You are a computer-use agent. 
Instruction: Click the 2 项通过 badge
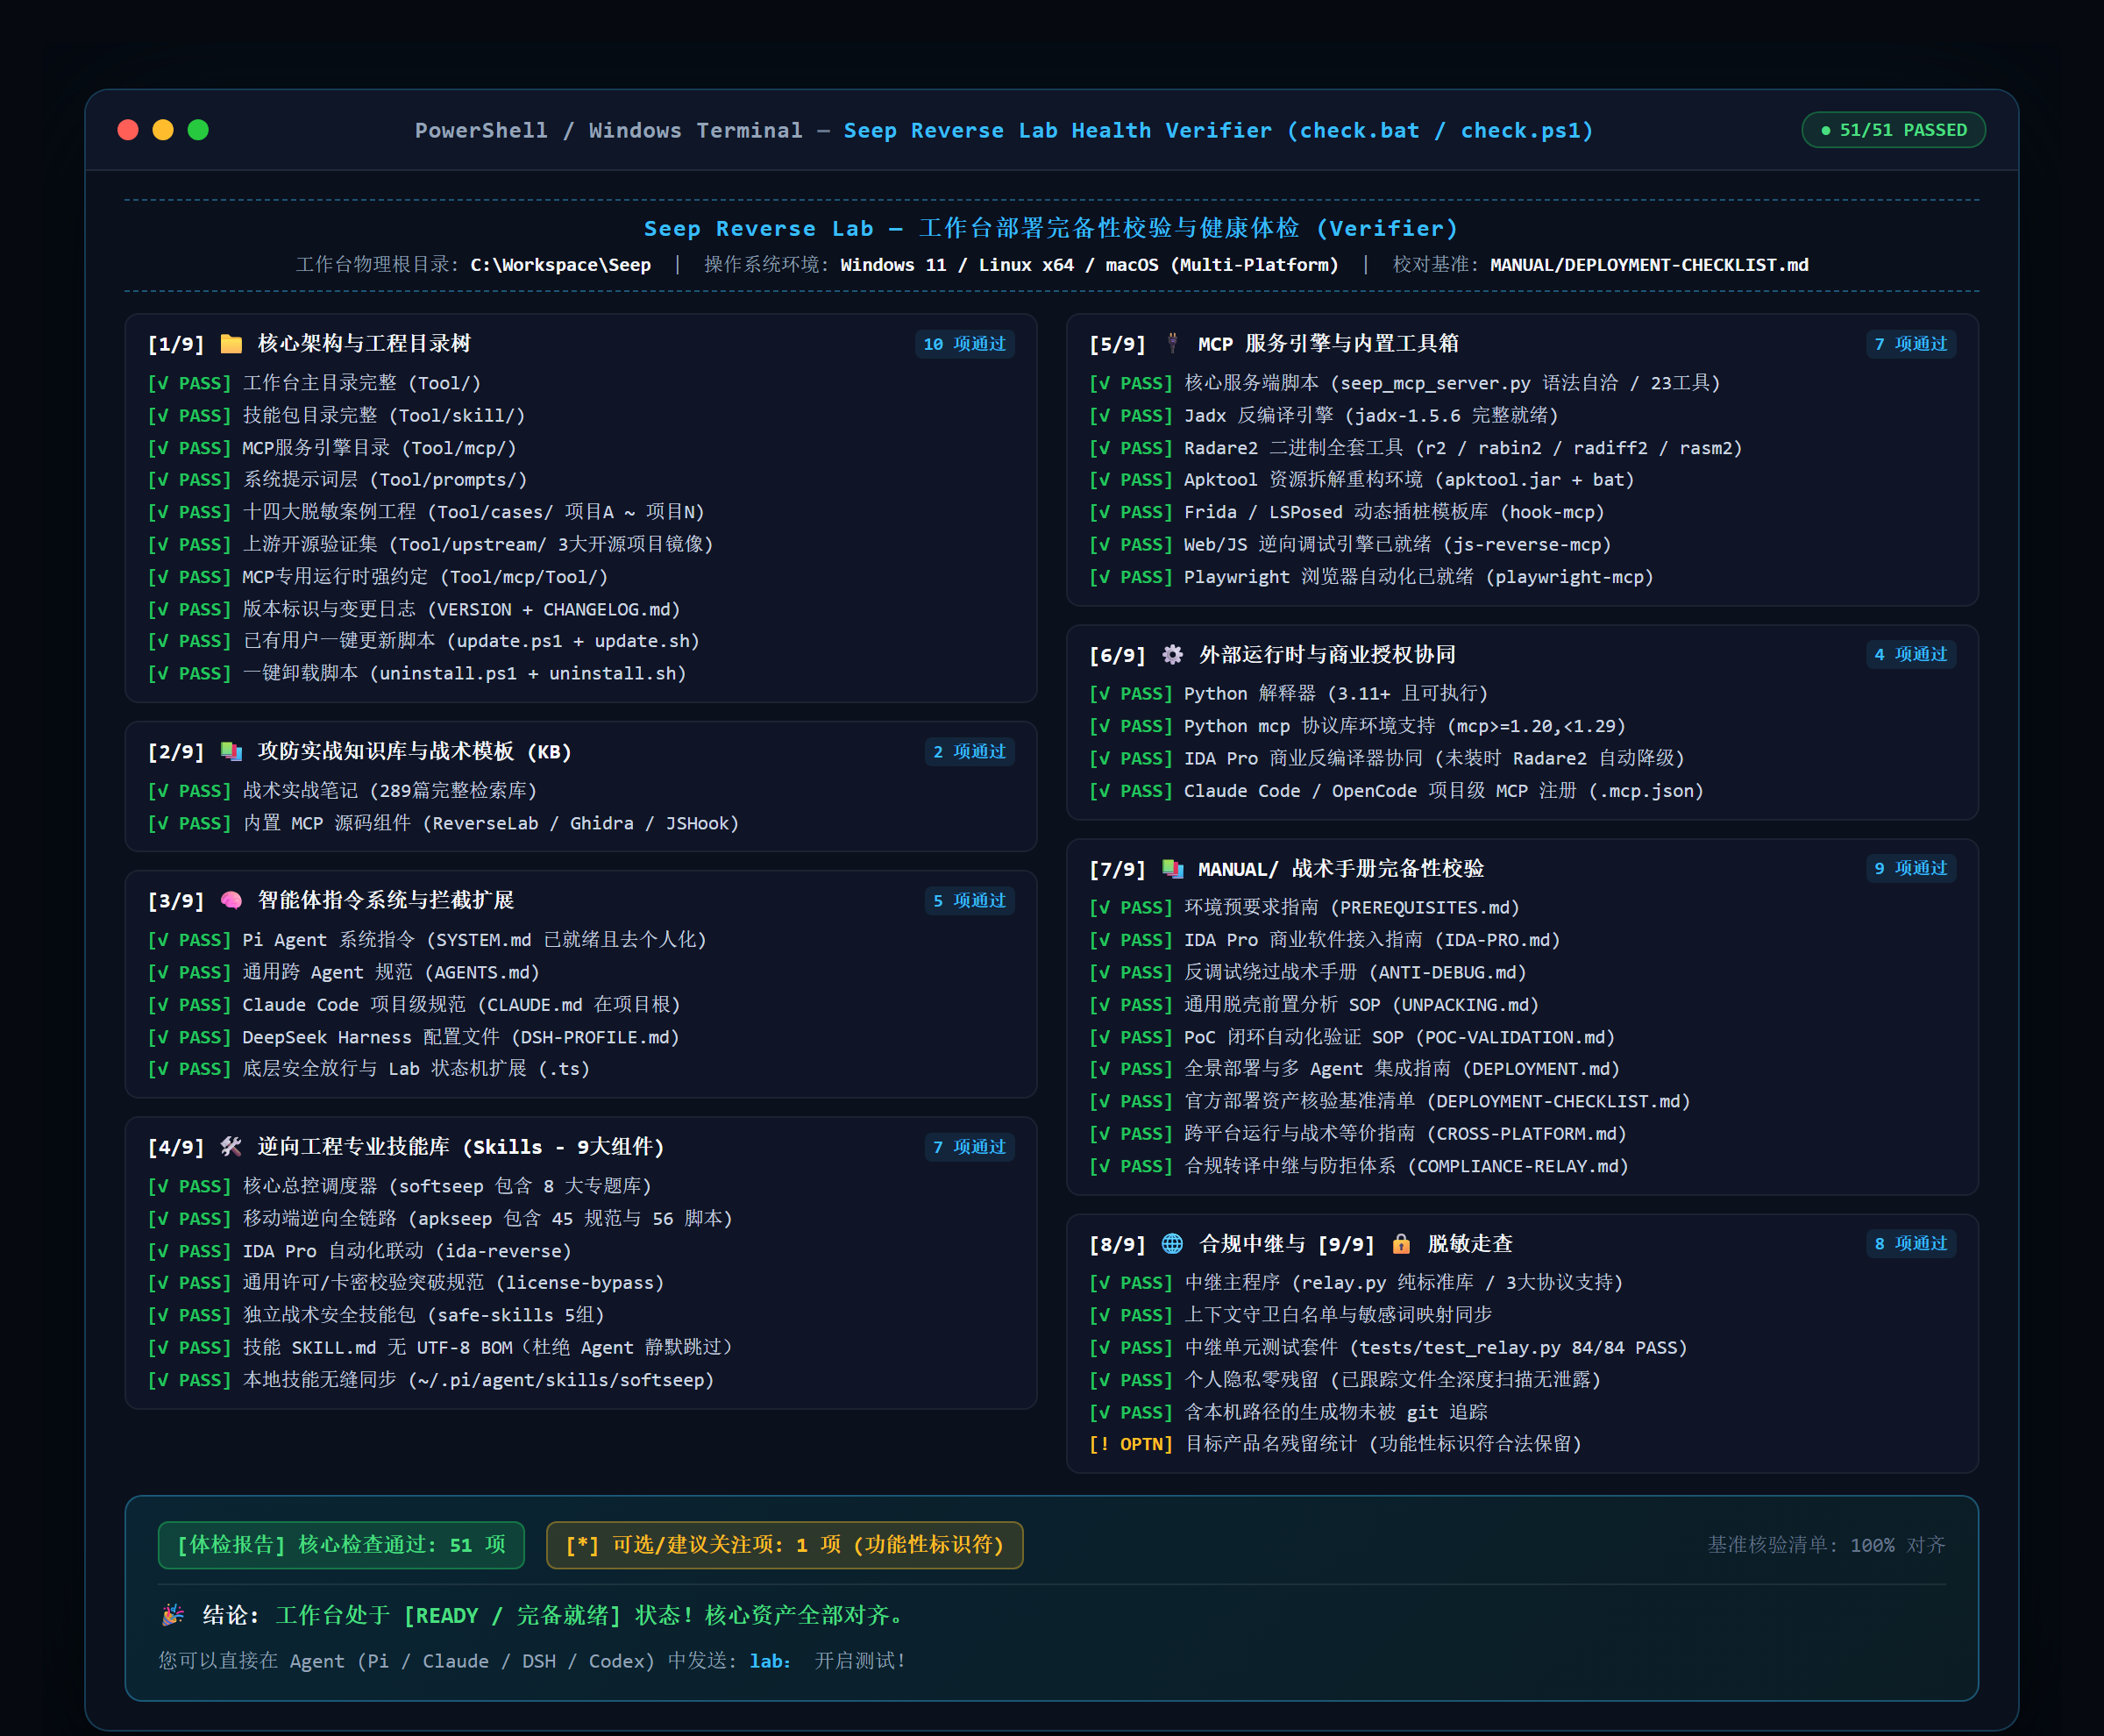(x=969, y=751)
